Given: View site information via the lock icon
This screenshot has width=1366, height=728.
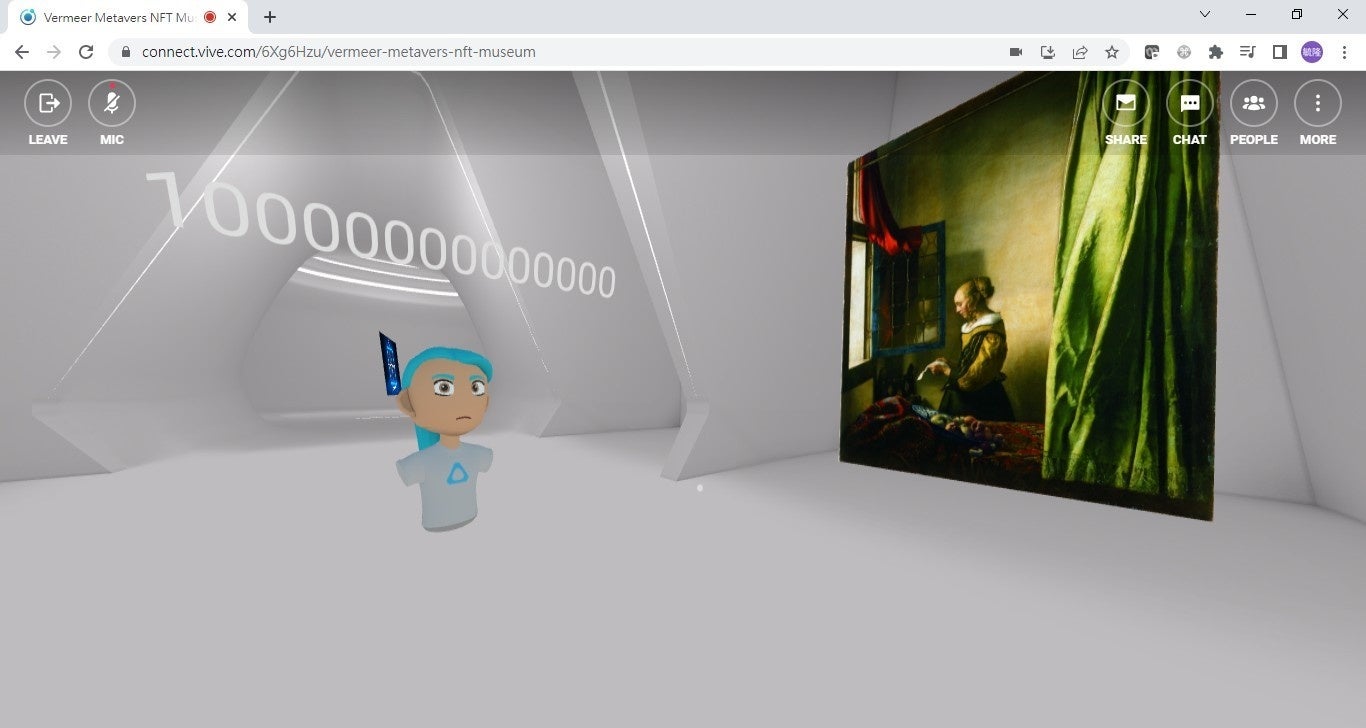Looking at the screenshot, I should 126,52.
